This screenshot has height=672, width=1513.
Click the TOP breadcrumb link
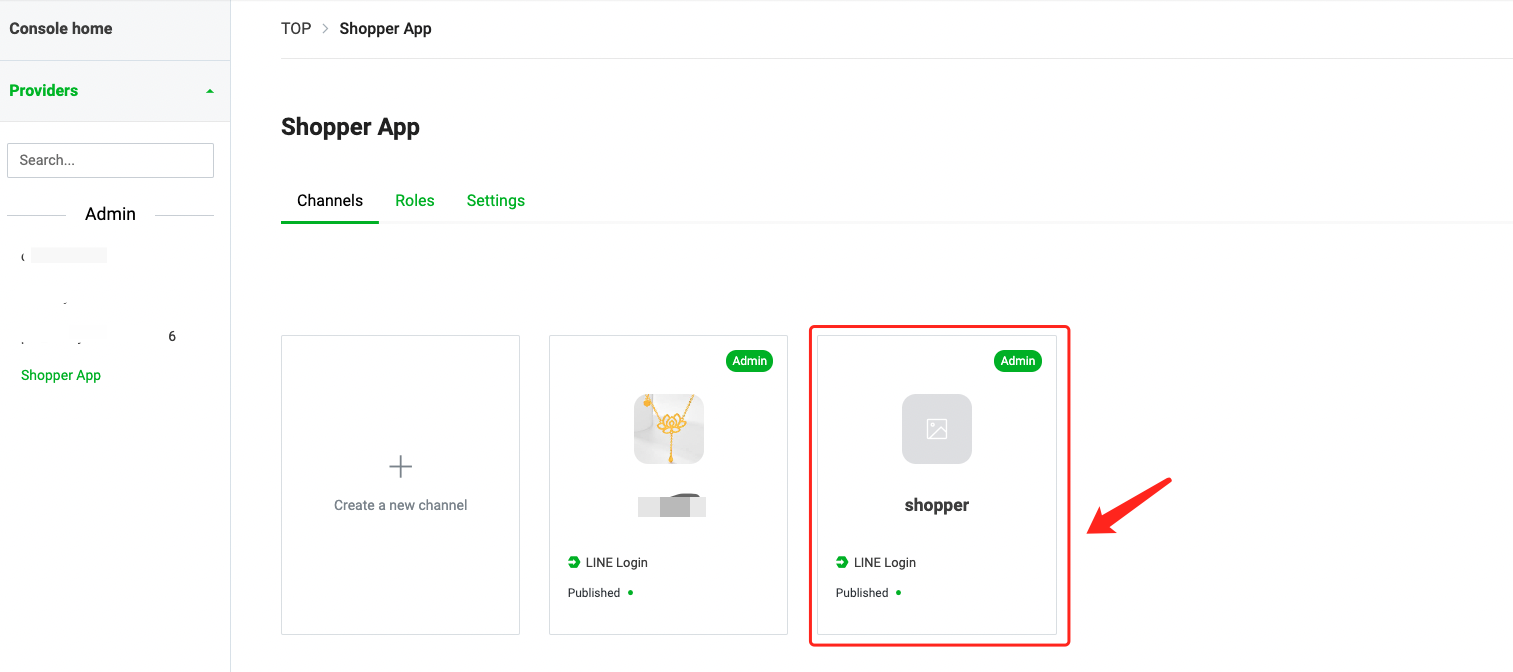click(x=296, y=28)
